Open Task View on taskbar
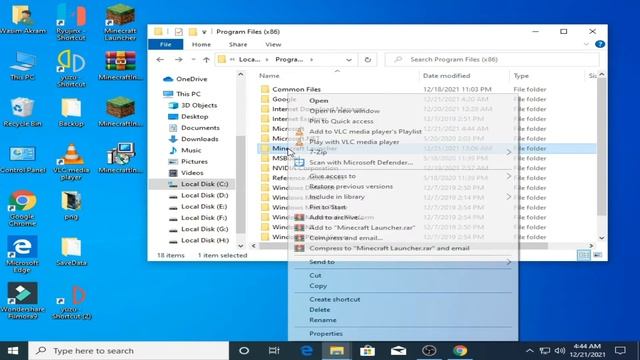This screenshot has width=640, height=360. click(x=274, y=351)
